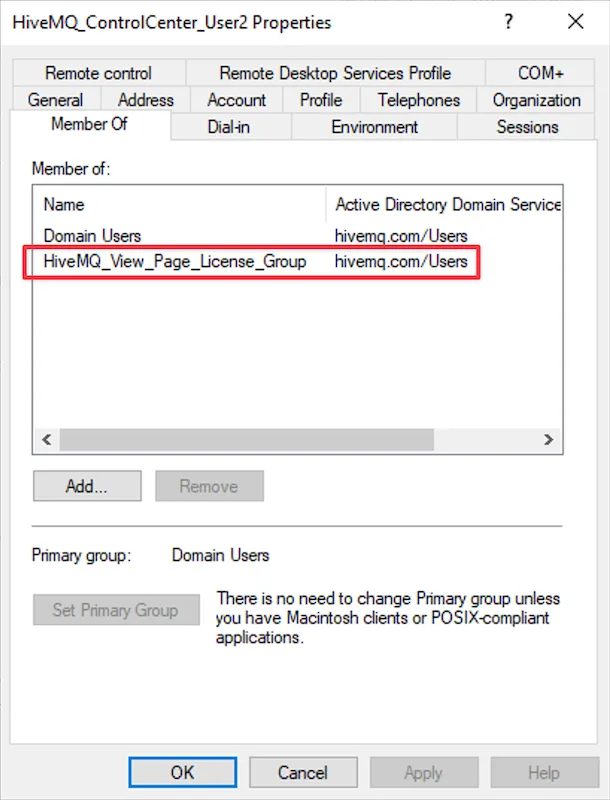The image size is (610, 800).
Task: Open the COM+ tab
Action: coord(540,73)
